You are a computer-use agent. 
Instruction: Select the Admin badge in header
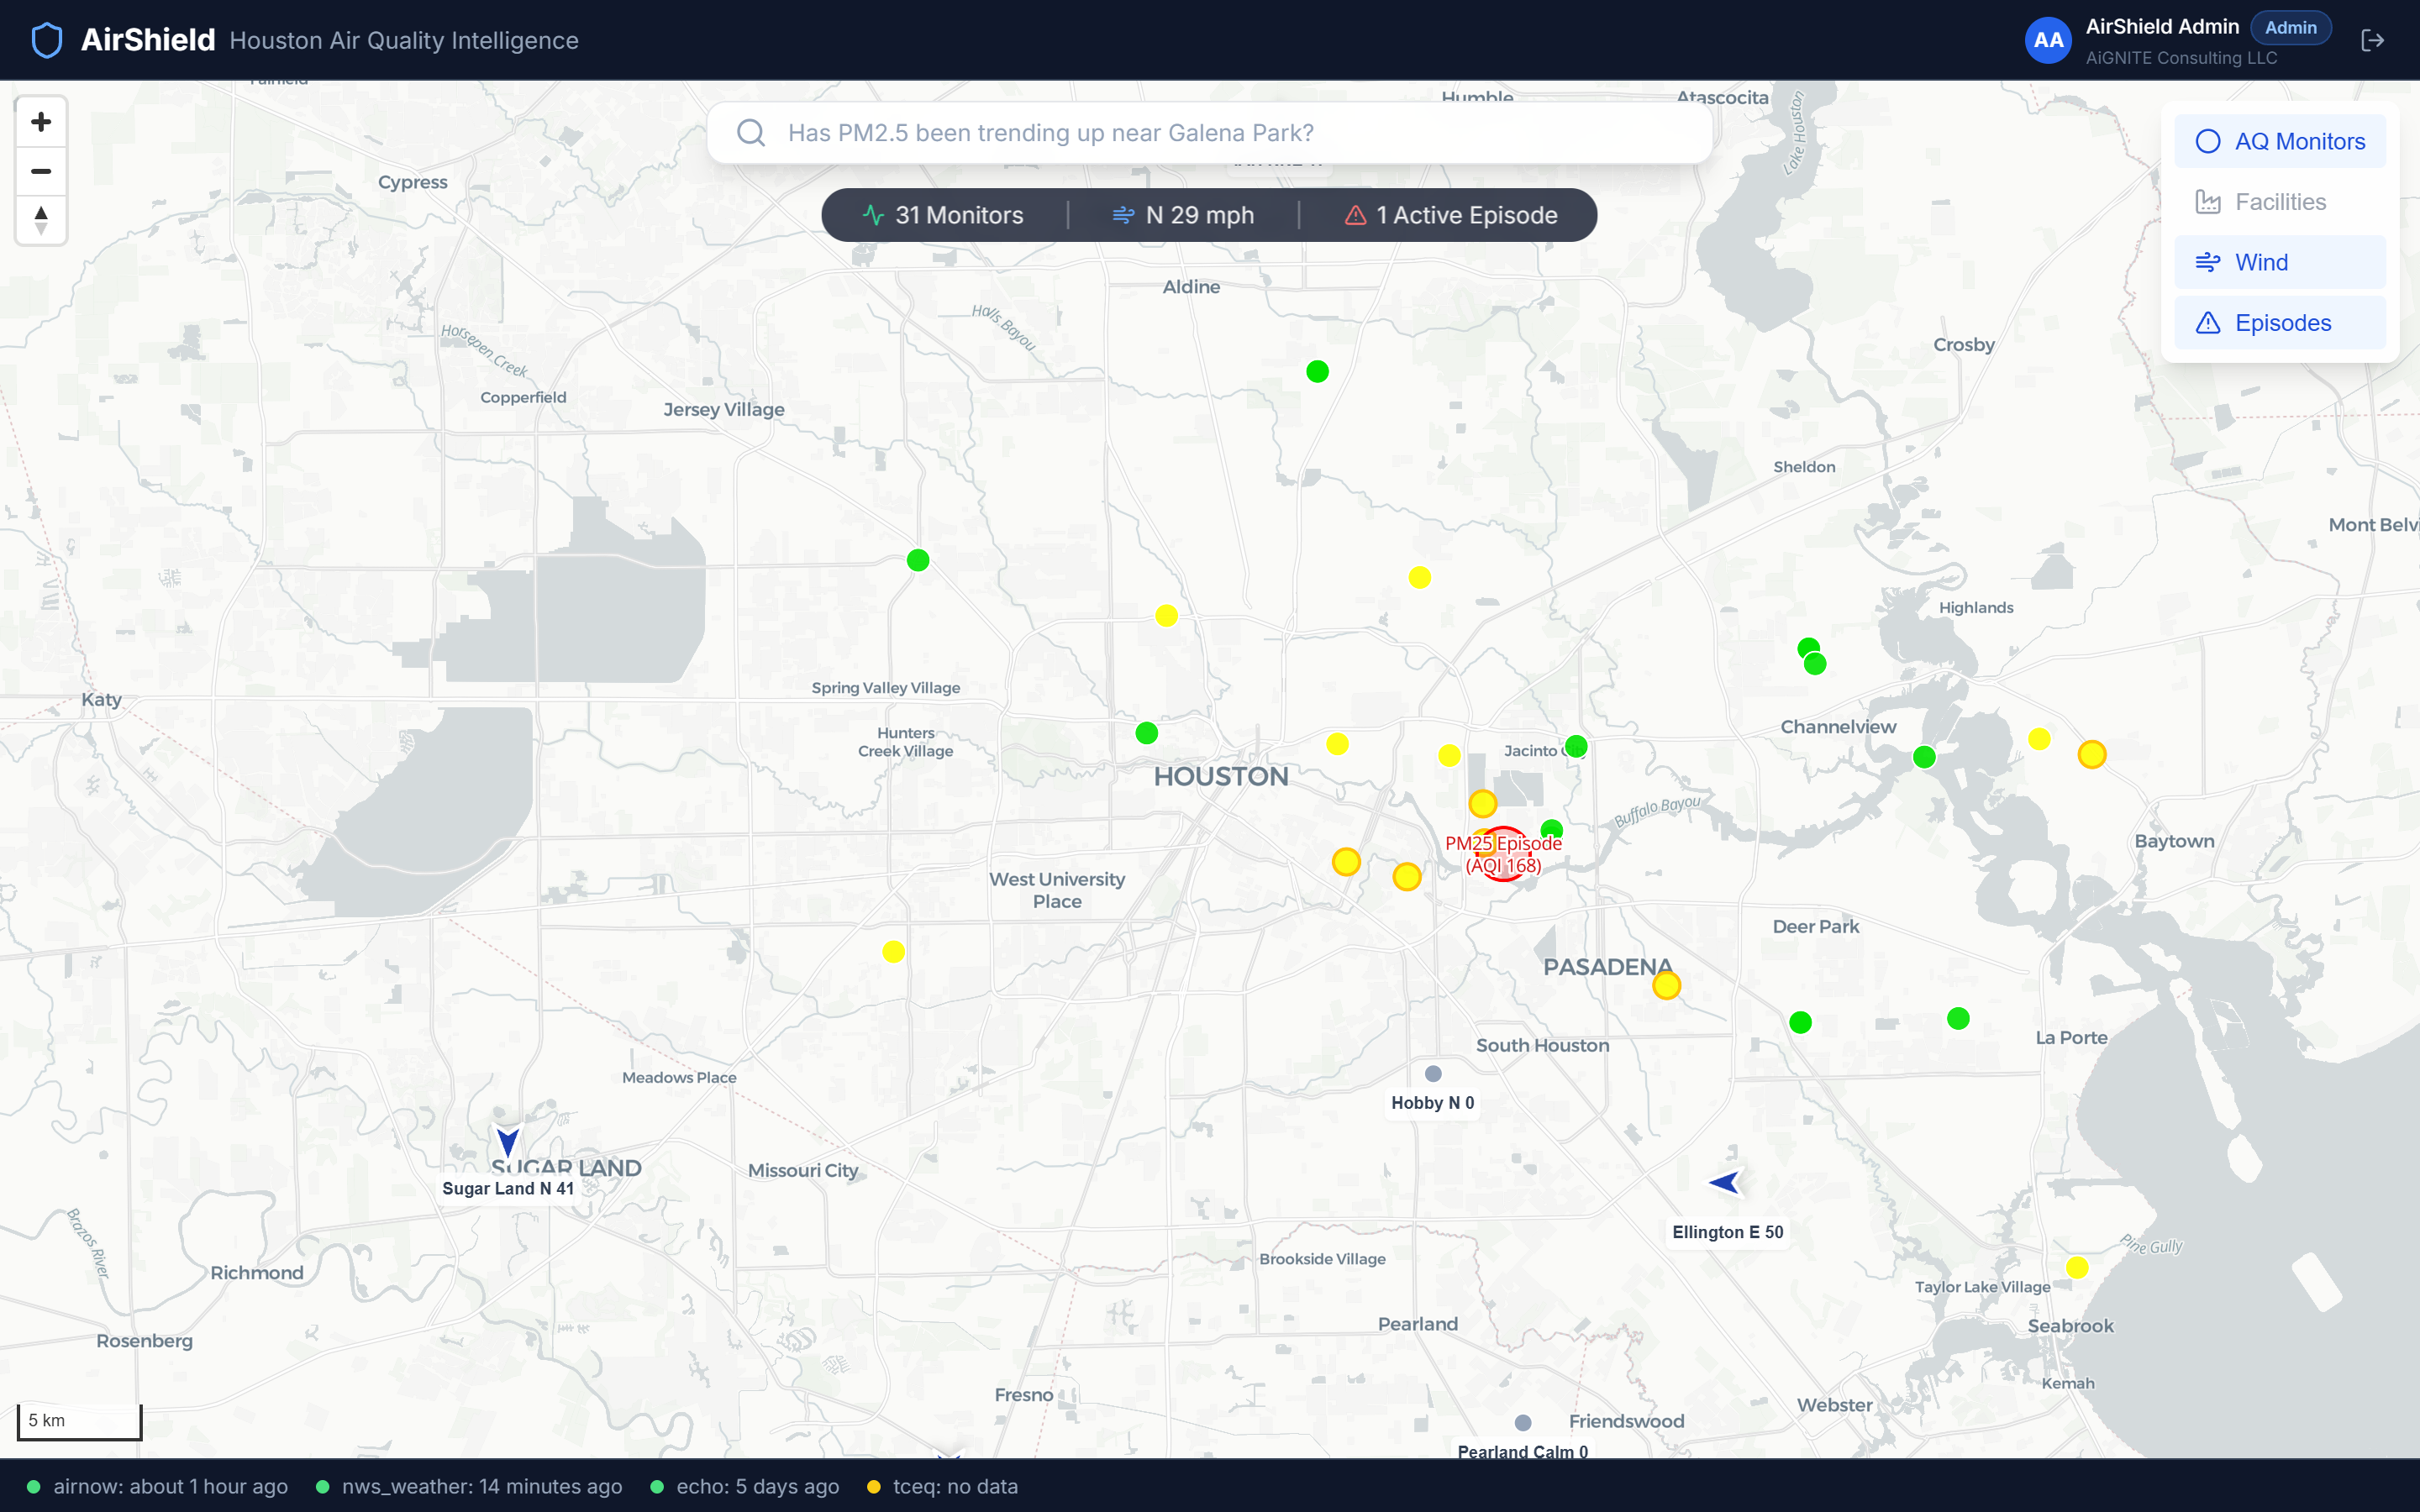pyautogui.click(x=2289, y=27)
